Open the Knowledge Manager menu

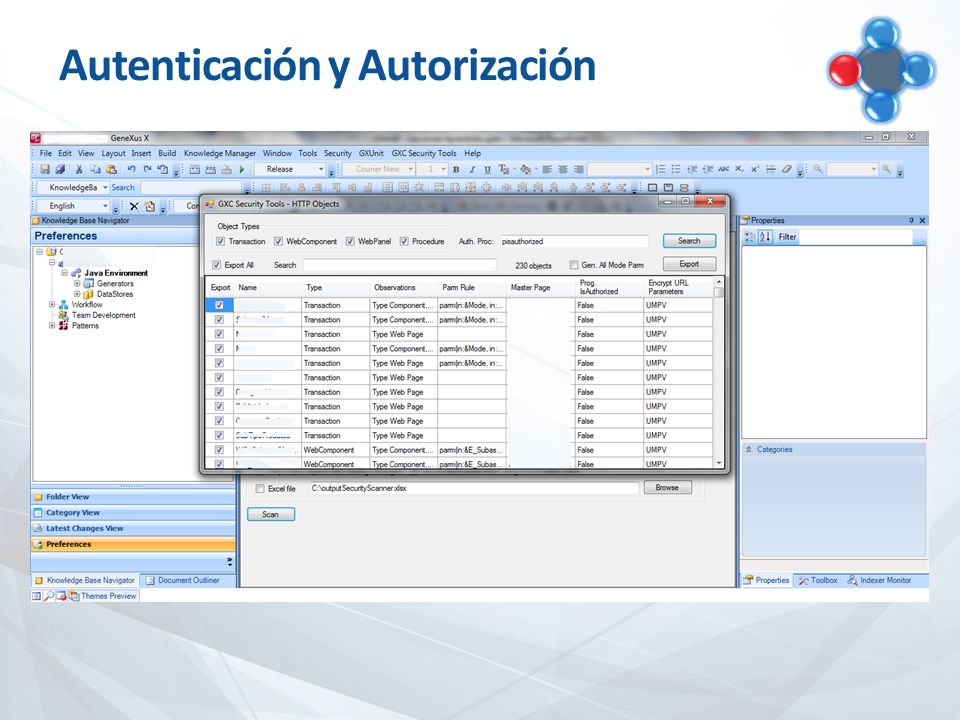pos(220,153)
